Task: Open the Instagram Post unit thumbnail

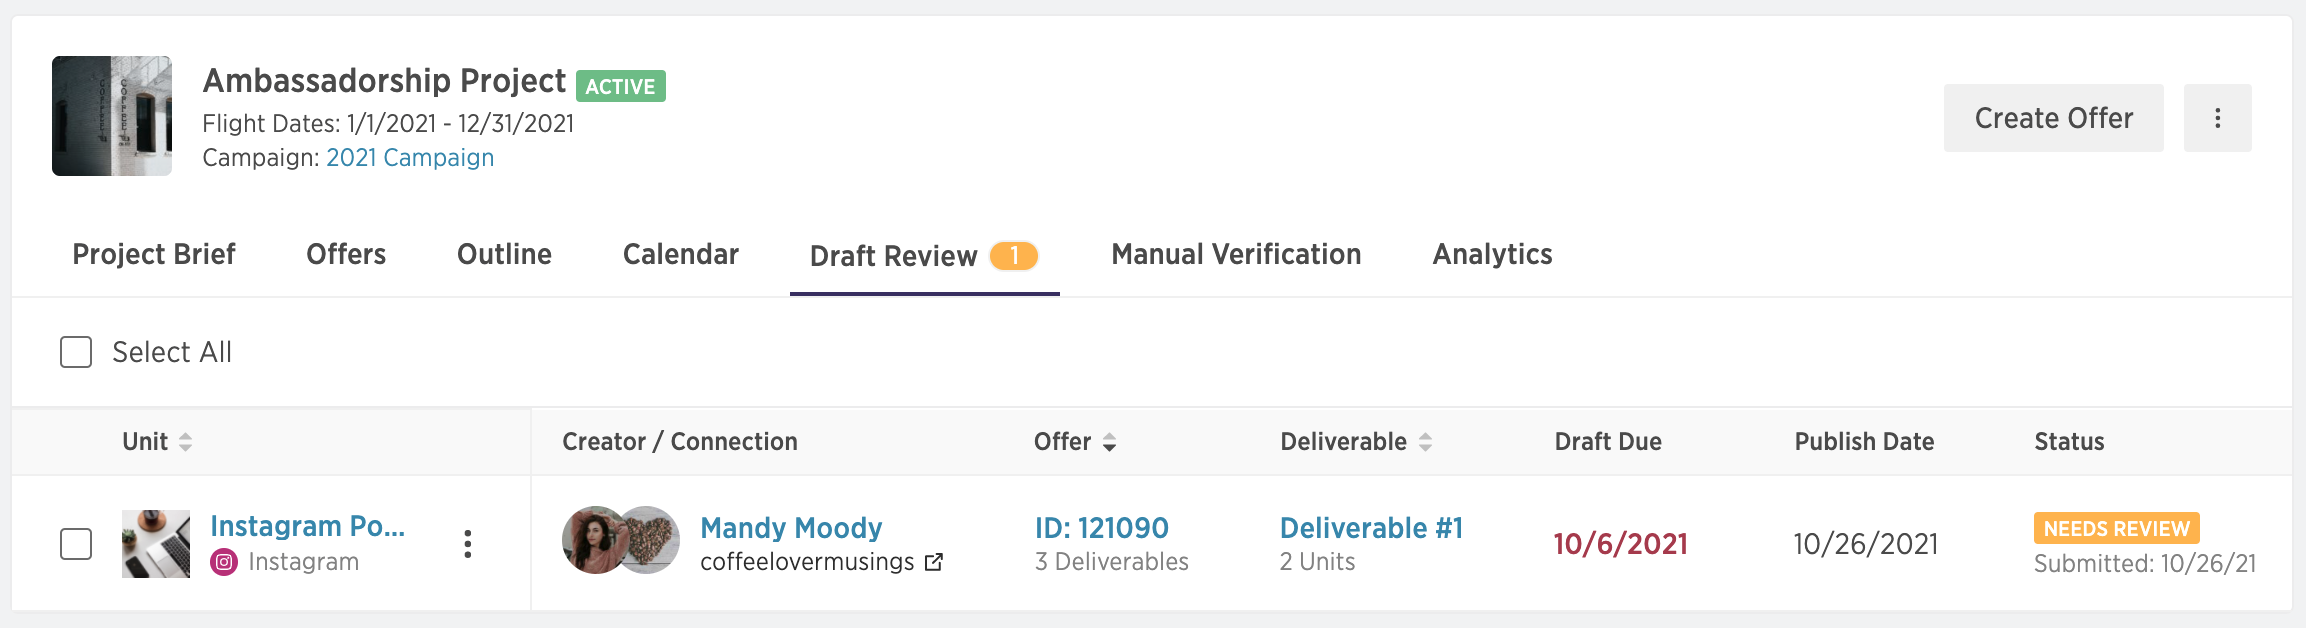Action: (156, 544)
